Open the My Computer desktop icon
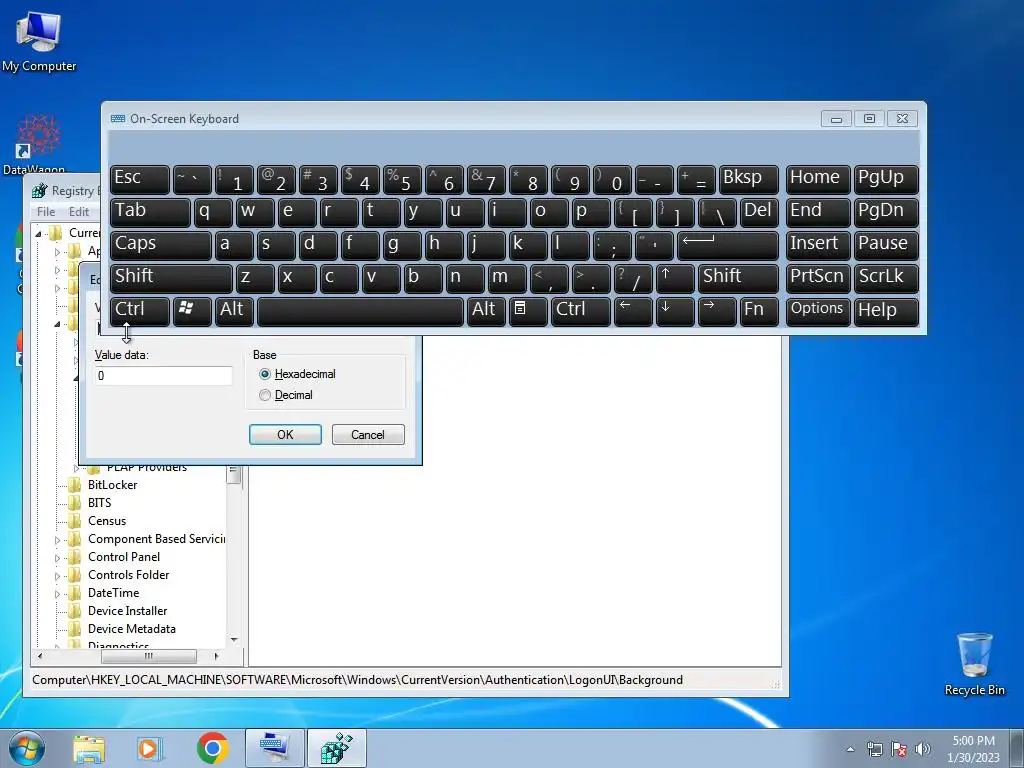Image resolution: width=1024 pixels, height=768 pixels. click(39, 40)
